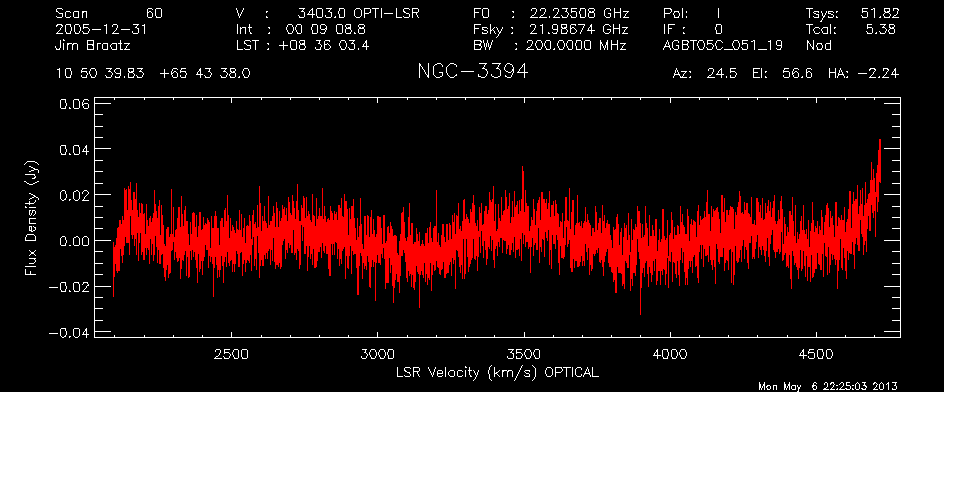962x490 pixels.
Task: Click the Az: 24.5 readout
Action: 705,74
